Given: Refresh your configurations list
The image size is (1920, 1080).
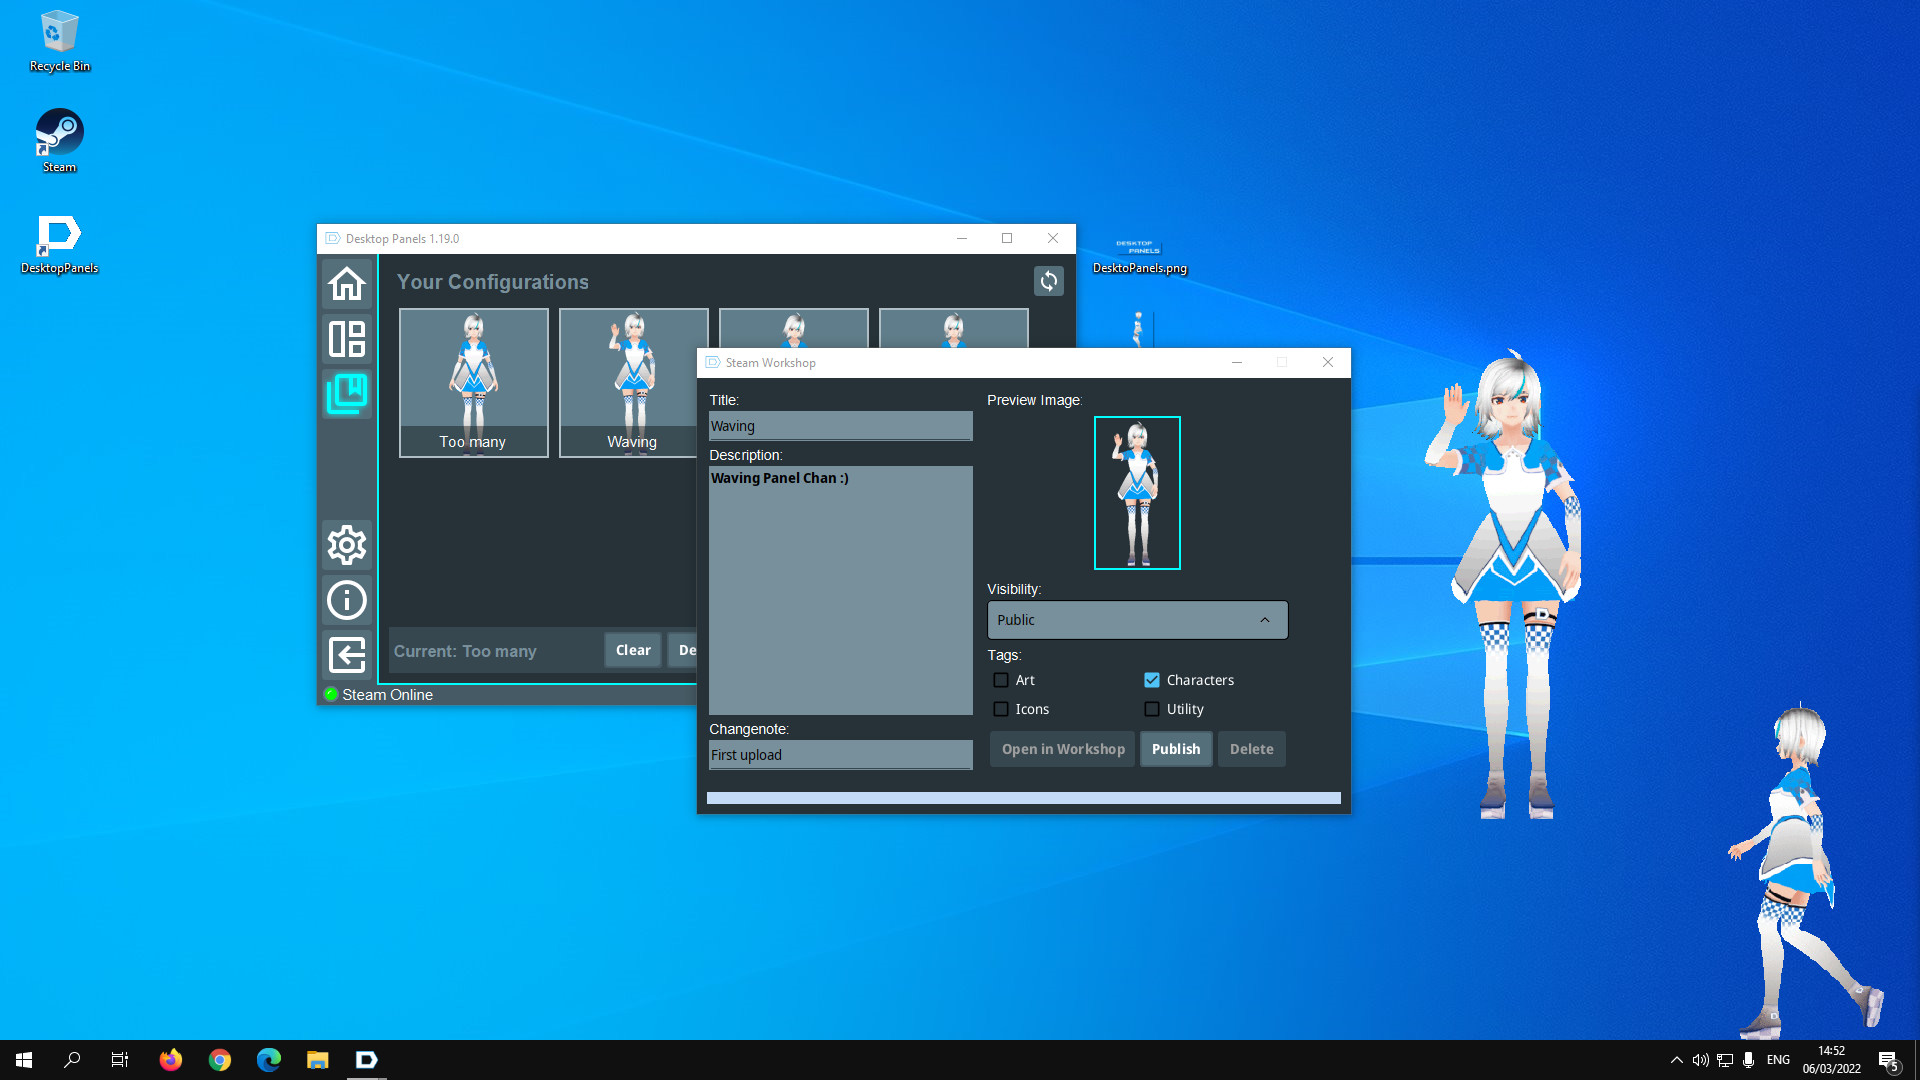Looking at the screenshot, I should pyautogui.click(x=1048, y=281).
